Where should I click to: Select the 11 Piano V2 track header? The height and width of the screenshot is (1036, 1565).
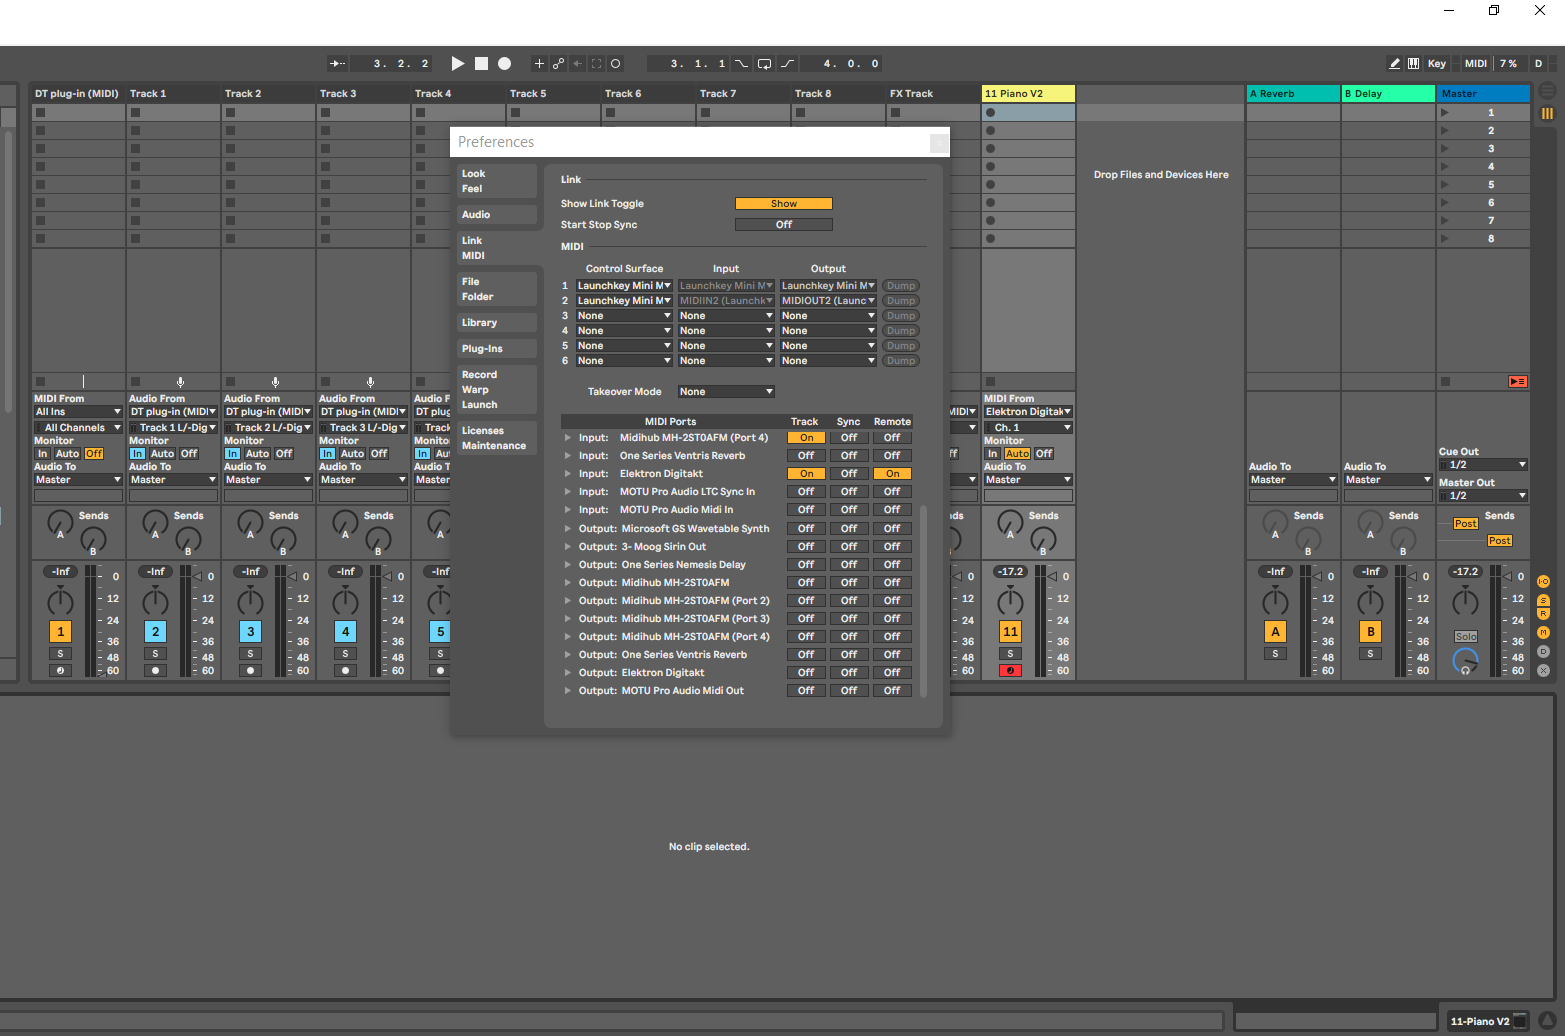click(x=1028, y=93)
